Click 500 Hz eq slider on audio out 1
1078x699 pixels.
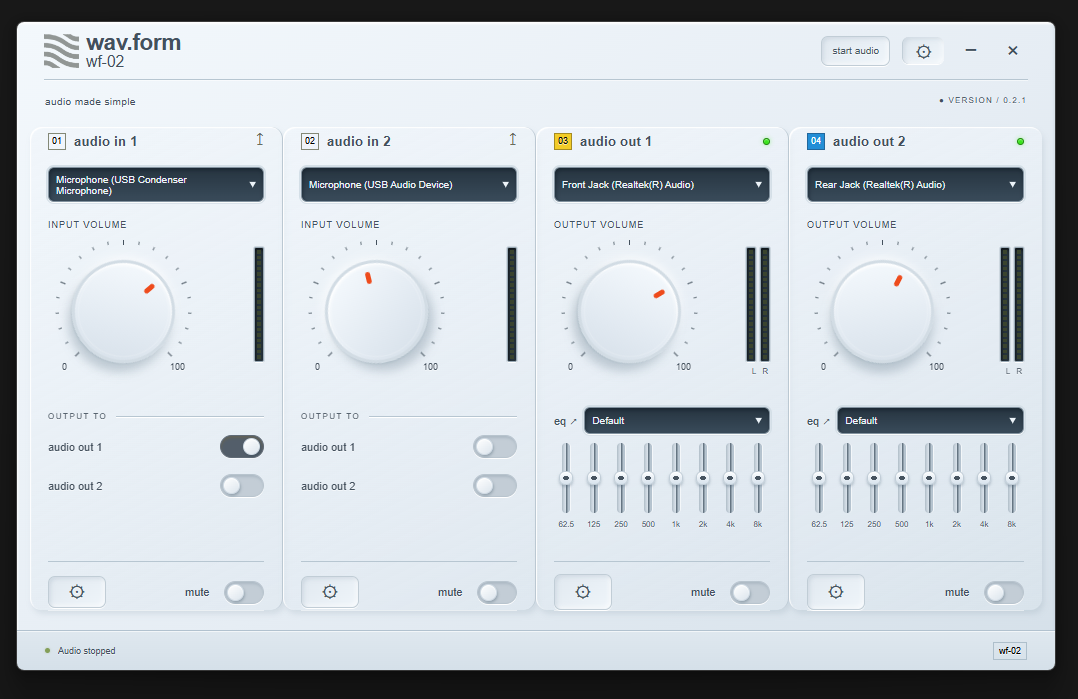click(648, 478)
